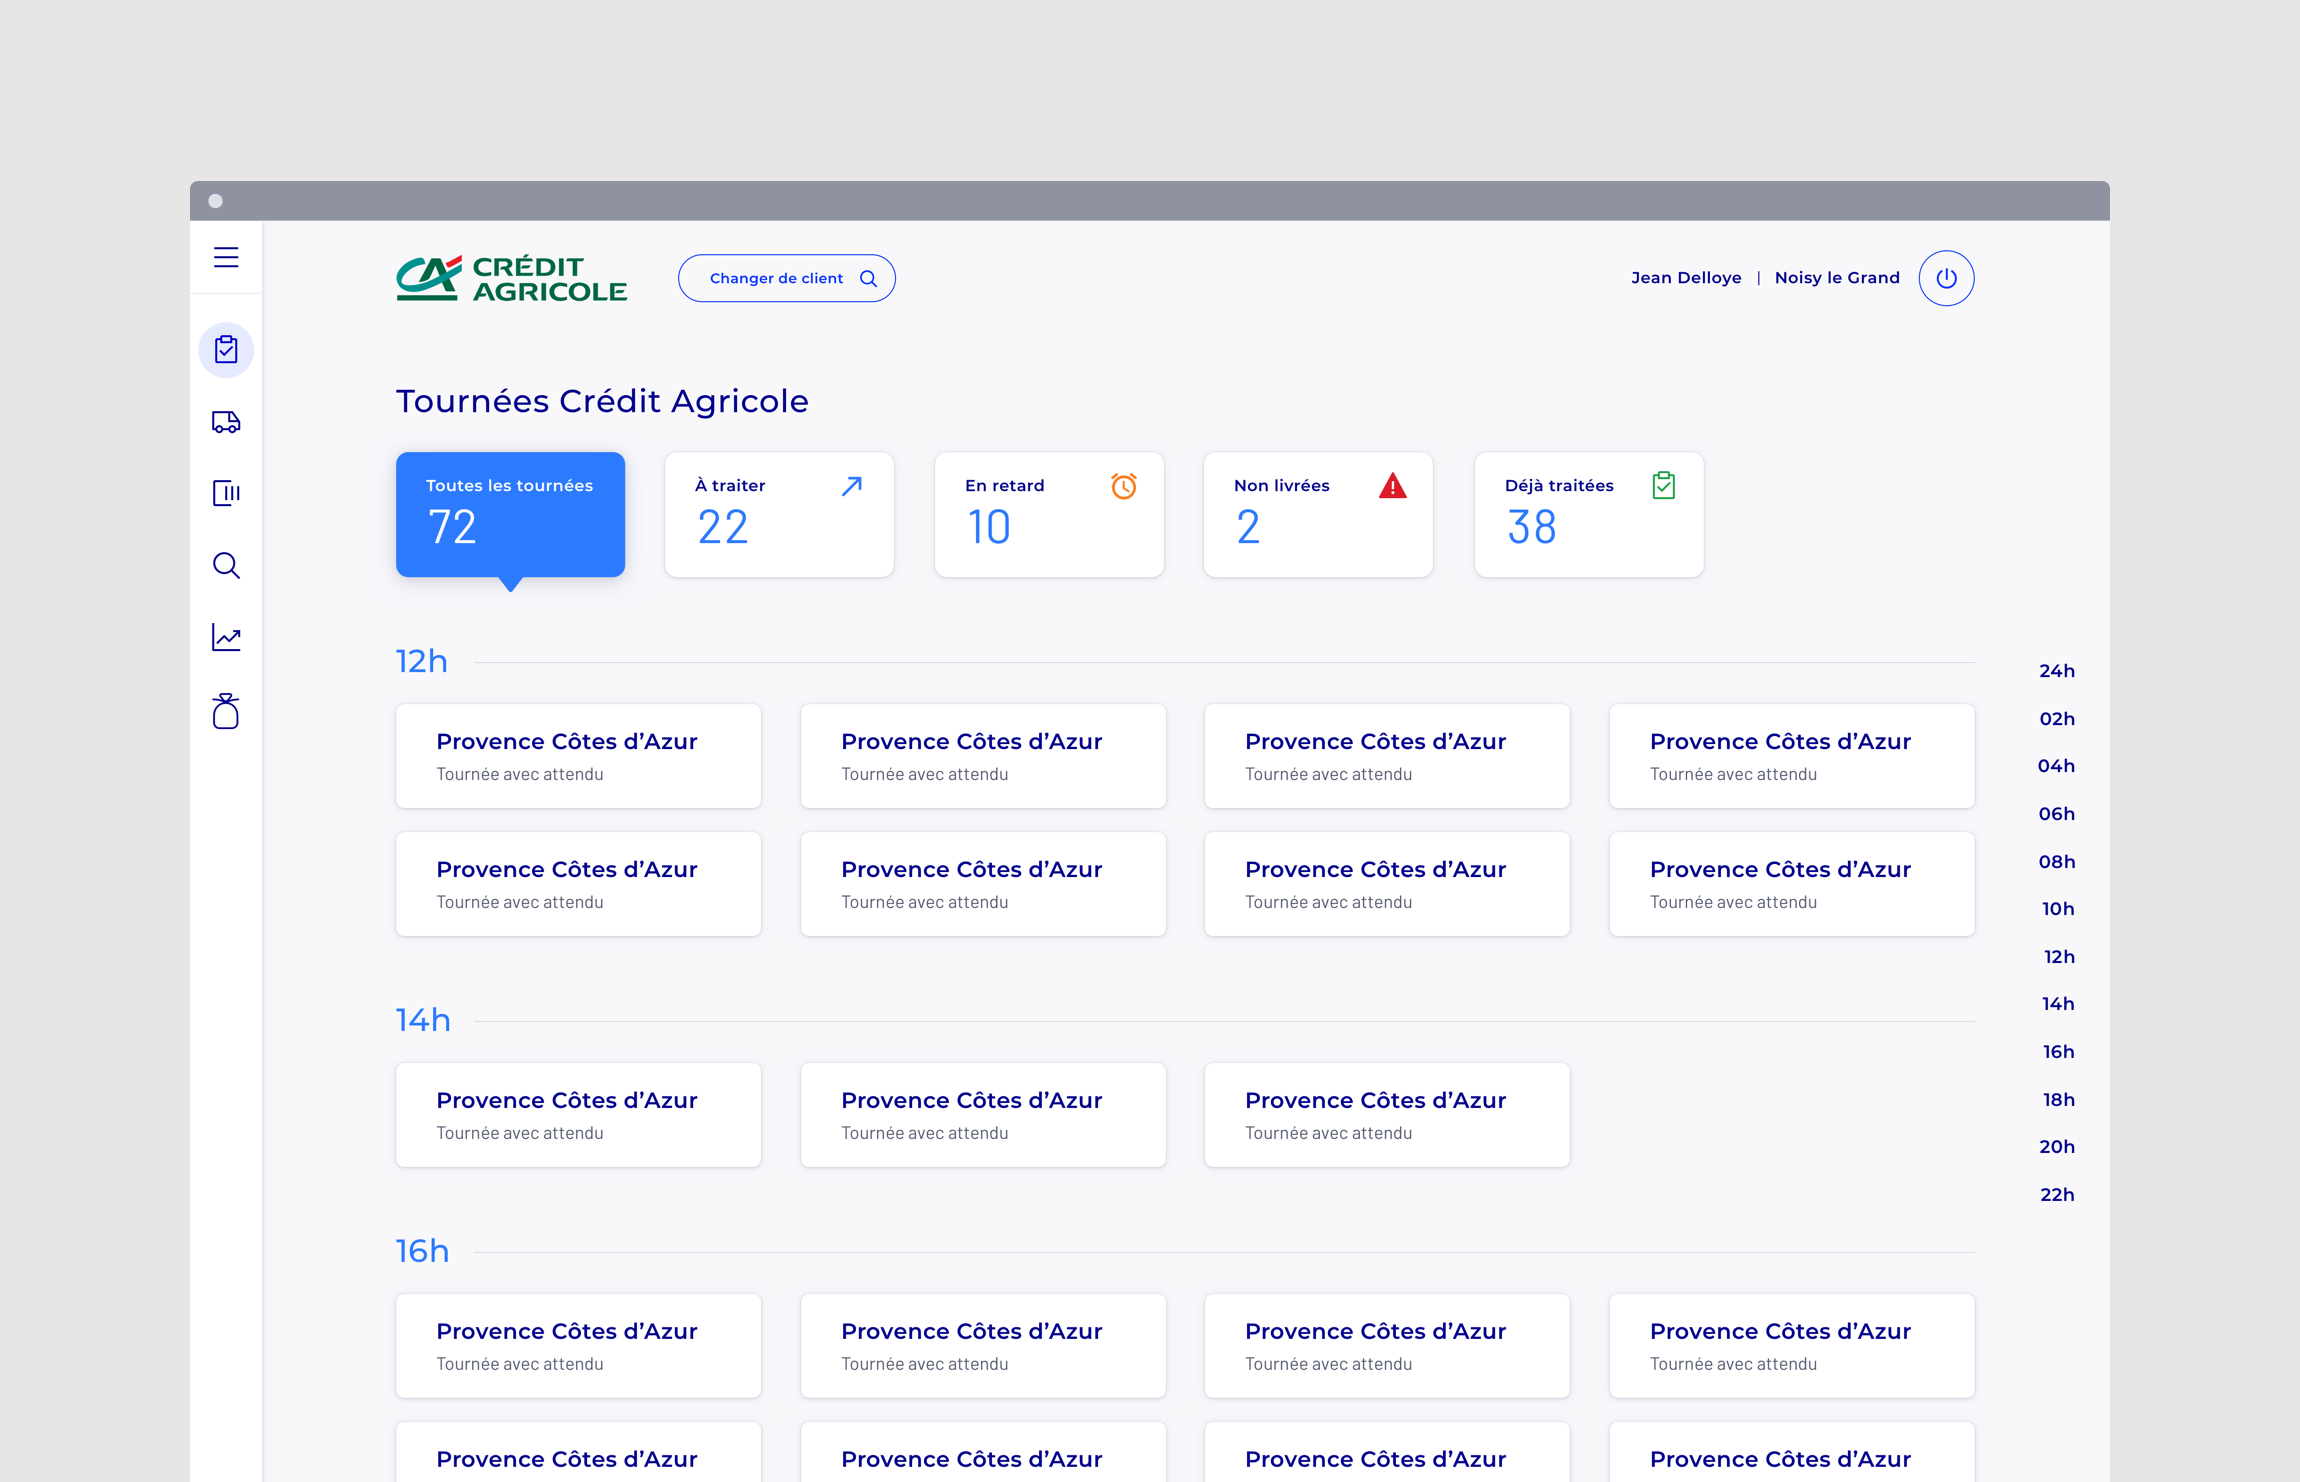Select the À traiter filter card
2300x1482 pixels.
[779, 514]
